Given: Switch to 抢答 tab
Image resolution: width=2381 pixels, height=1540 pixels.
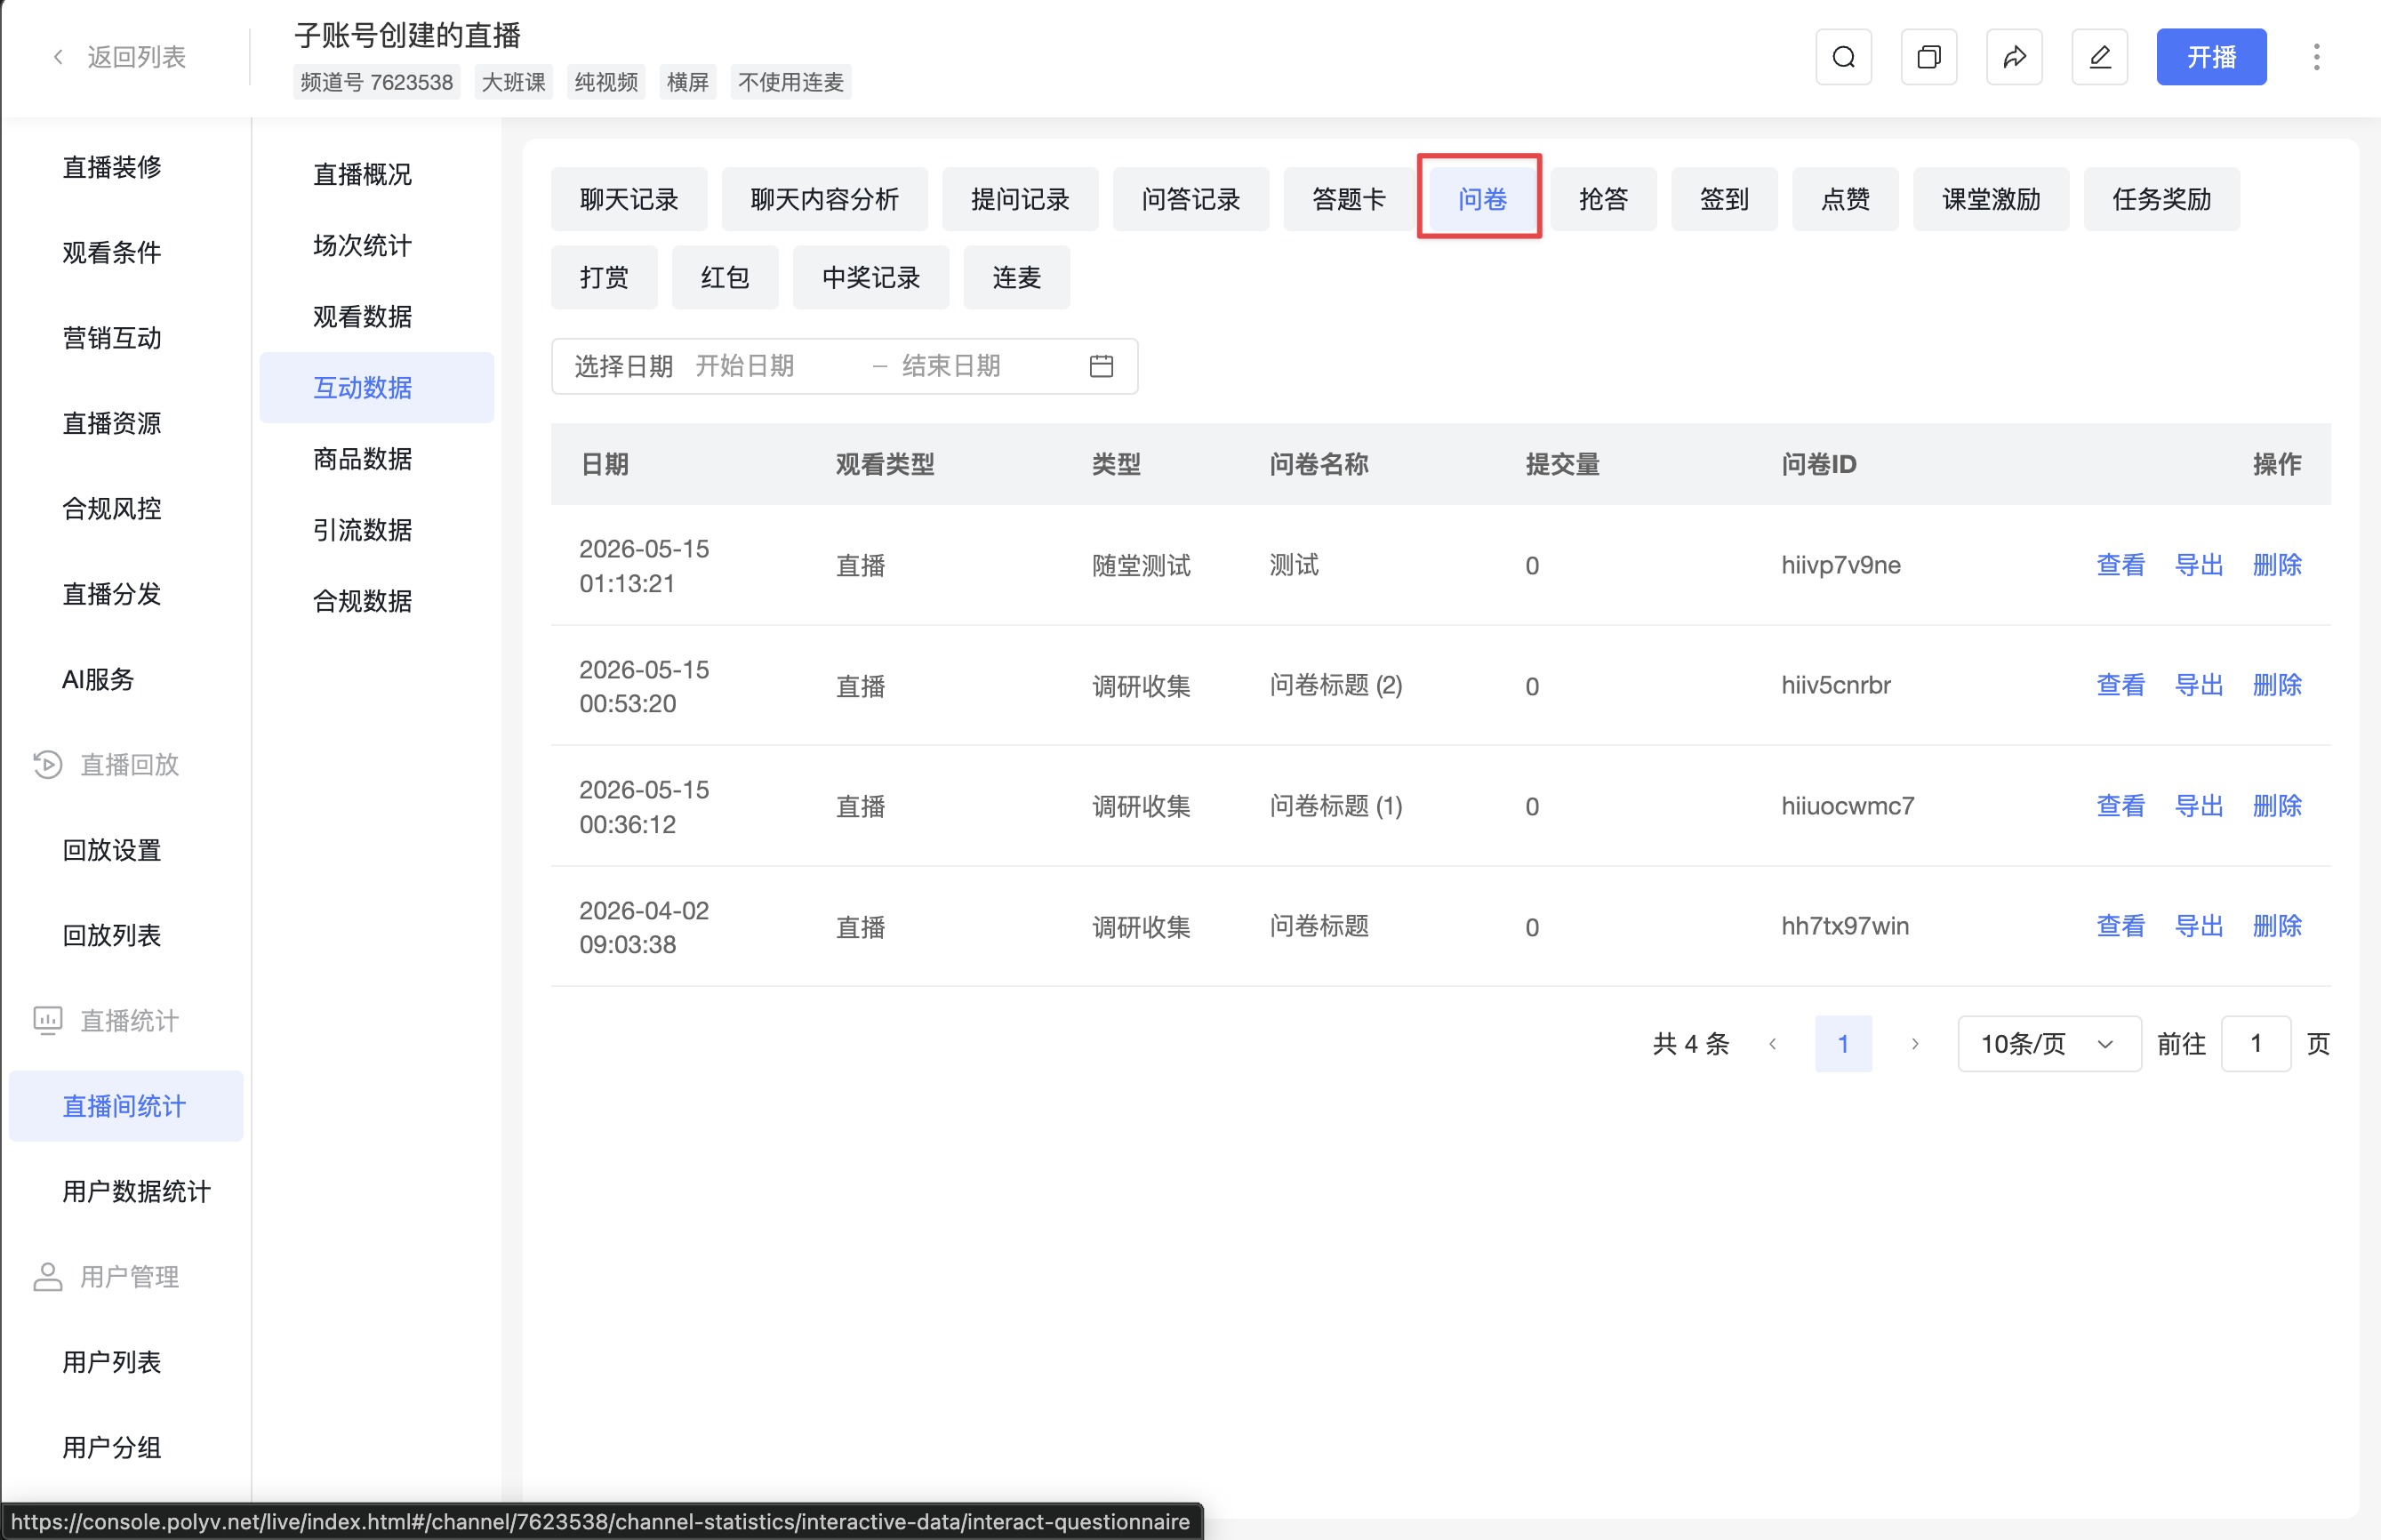Looking at the screenshot, I should [1603, 199].
